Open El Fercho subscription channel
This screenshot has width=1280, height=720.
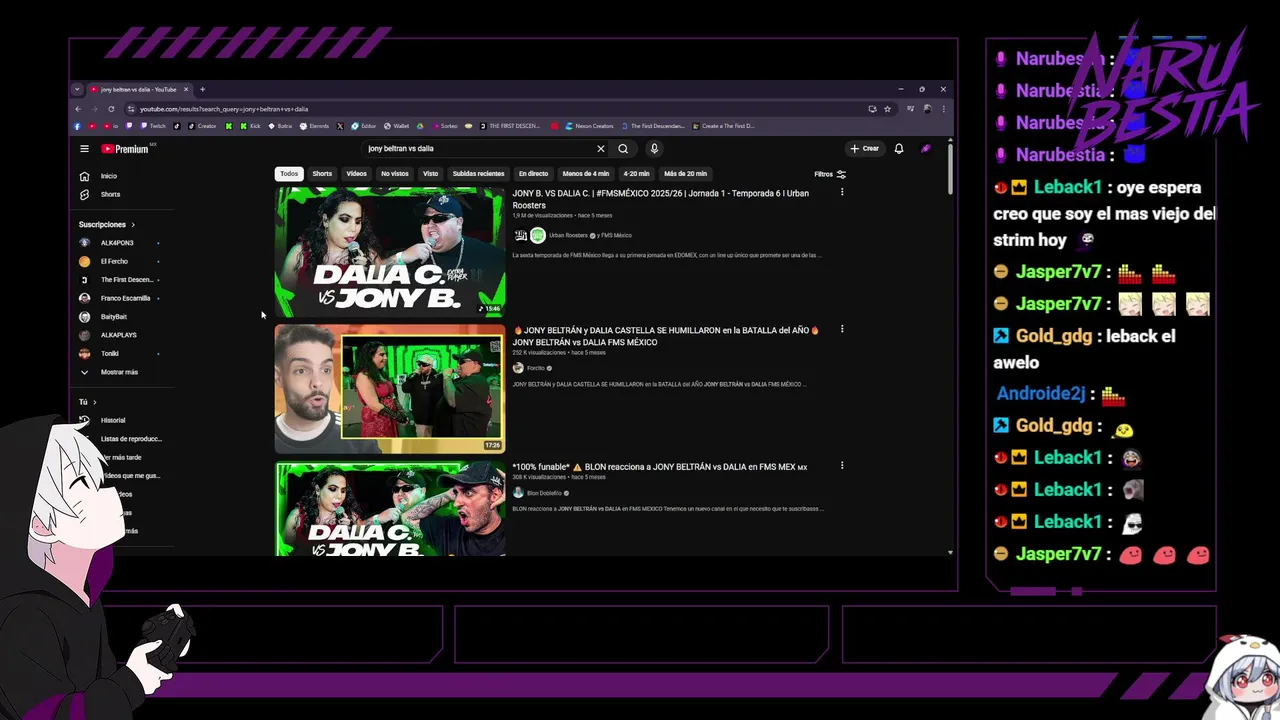[114, 261]
